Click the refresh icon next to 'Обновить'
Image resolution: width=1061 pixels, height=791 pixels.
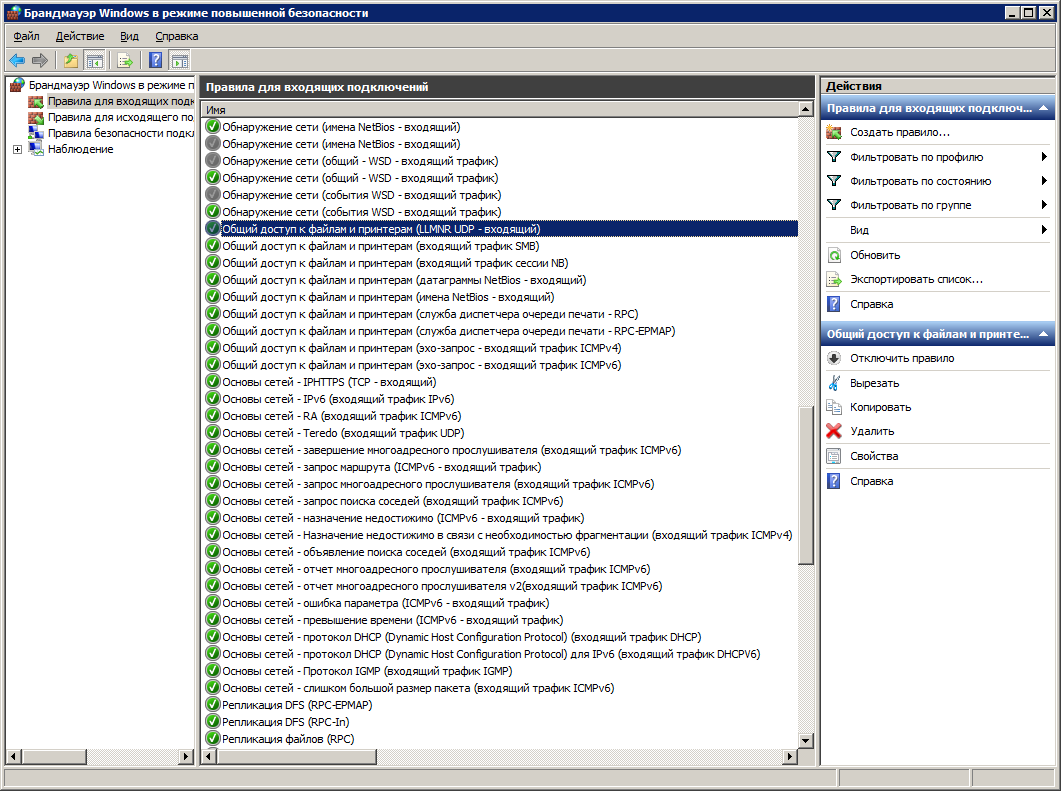[x=834, y=255]
